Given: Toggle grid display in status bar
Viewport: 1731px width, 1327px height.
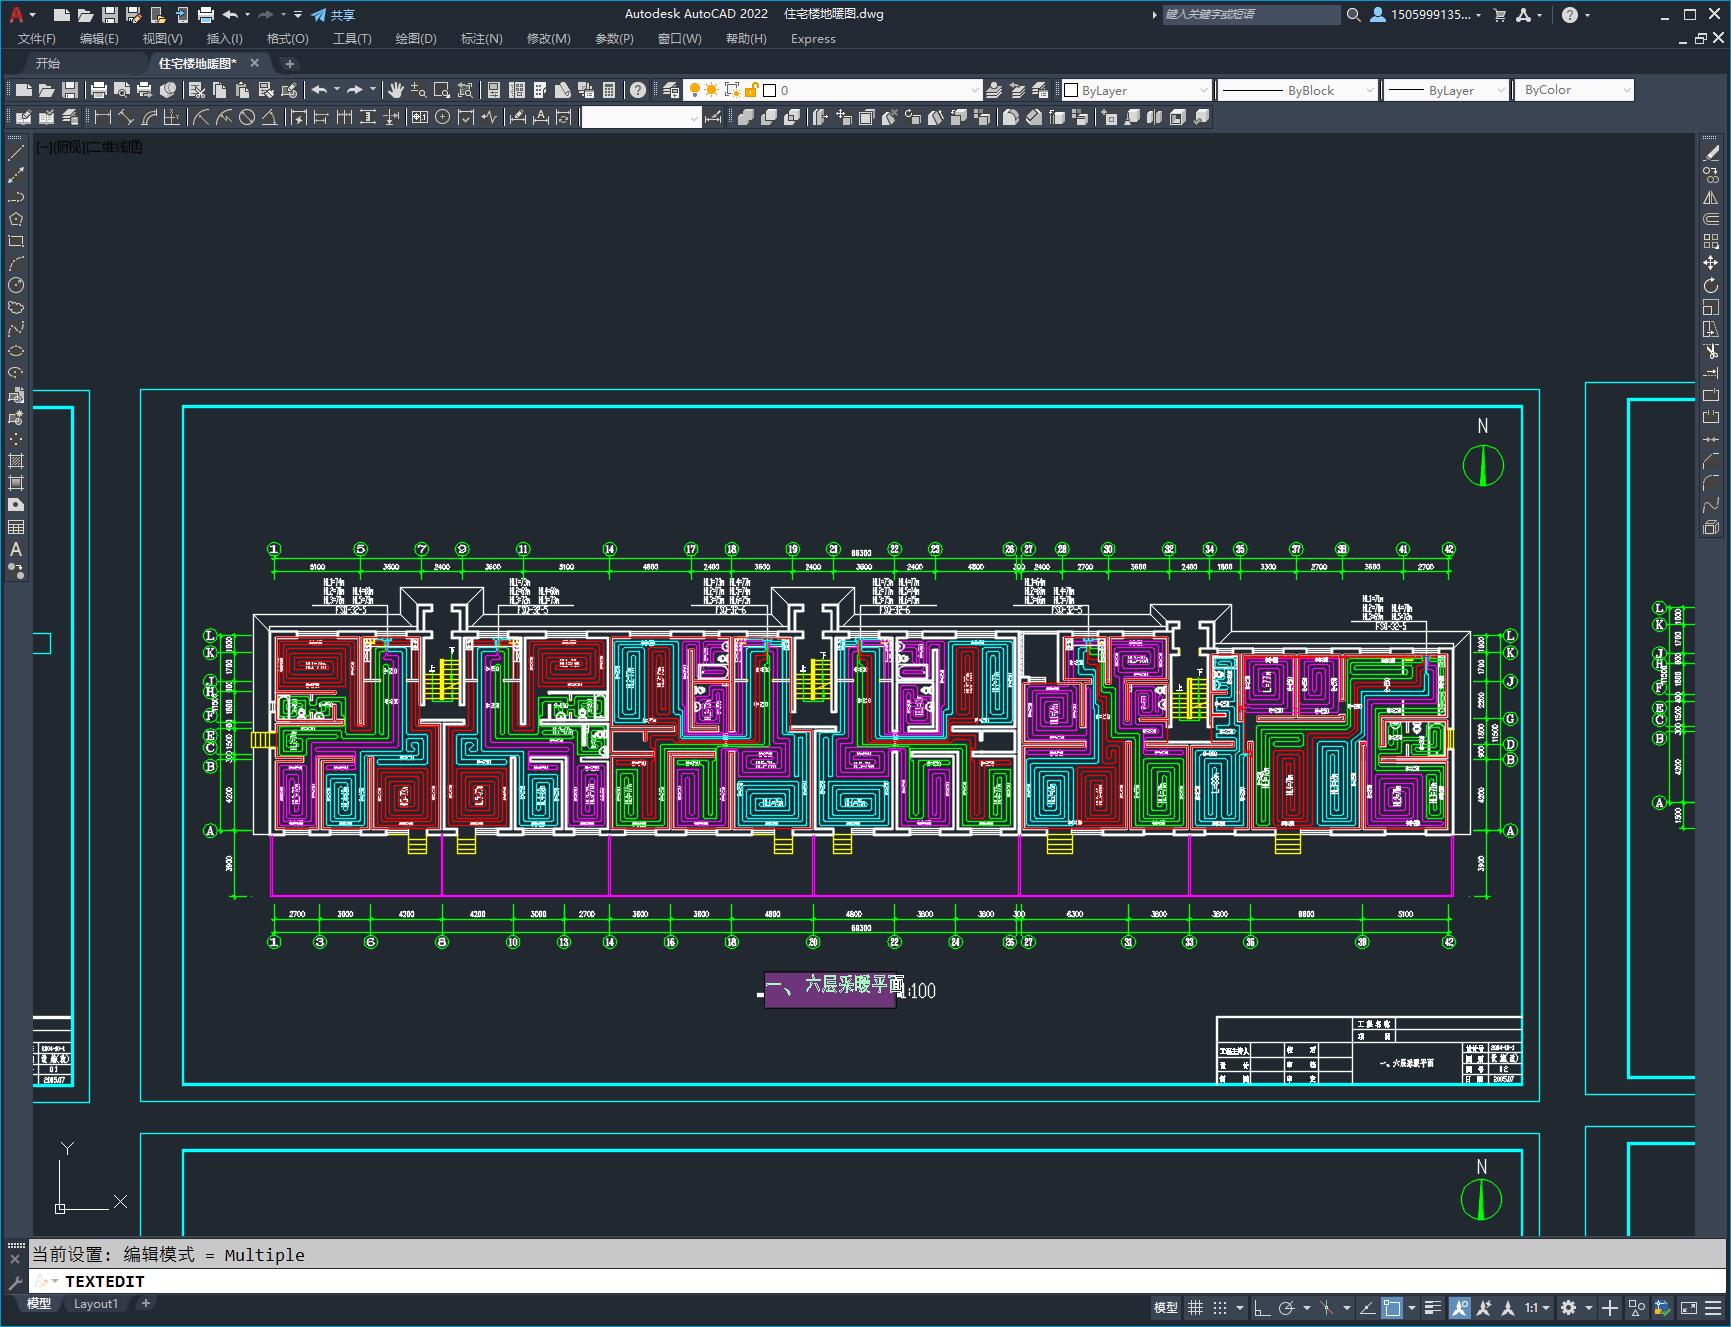Looking at the screenshot, I should (1195, 1308).
